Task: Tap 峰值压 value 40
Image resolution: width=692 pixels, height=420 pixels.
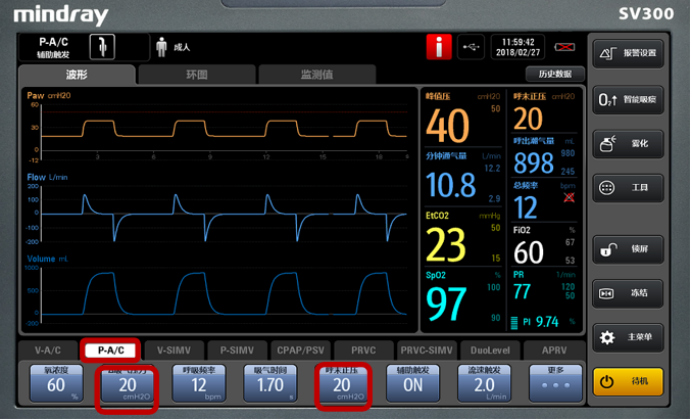Action: [x=447, y=126]
